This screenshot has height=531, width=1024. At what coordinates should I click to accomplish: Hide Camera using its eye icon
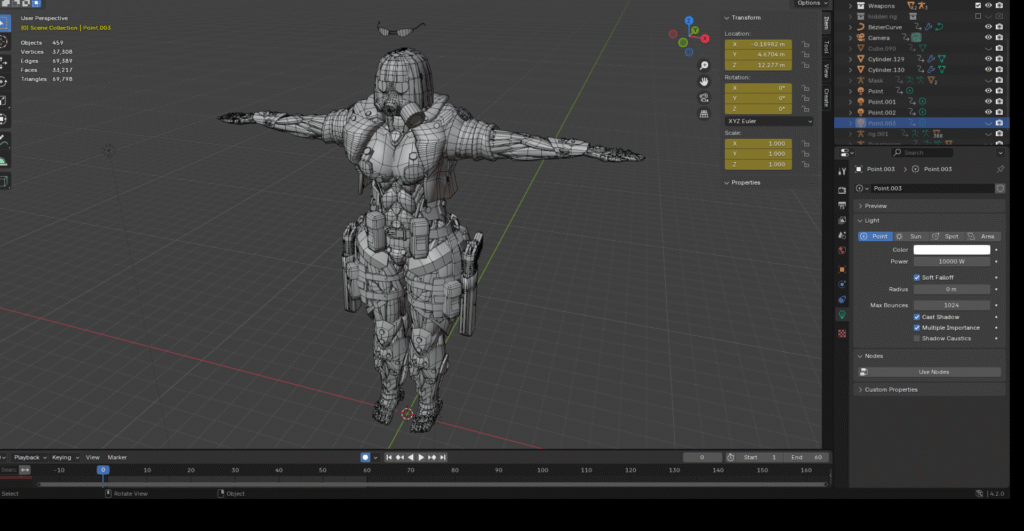pyautogui.click(x=988, y=37)
